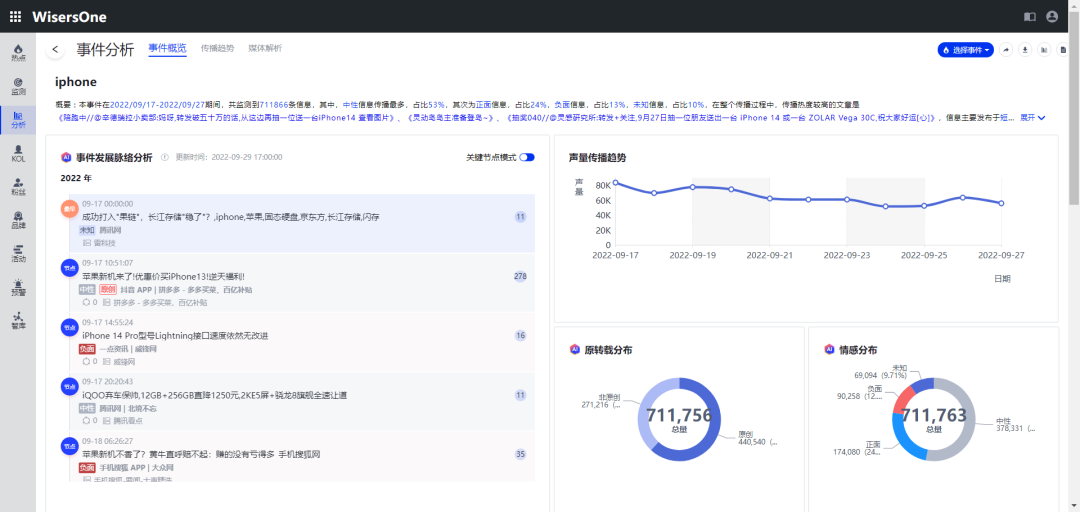Image resolution: width=1080 pixels, height=512 pixels.
Task: Click the 2022-09-27 data point on trend line
Action: pyautogui.click(x=1001, y=203)
